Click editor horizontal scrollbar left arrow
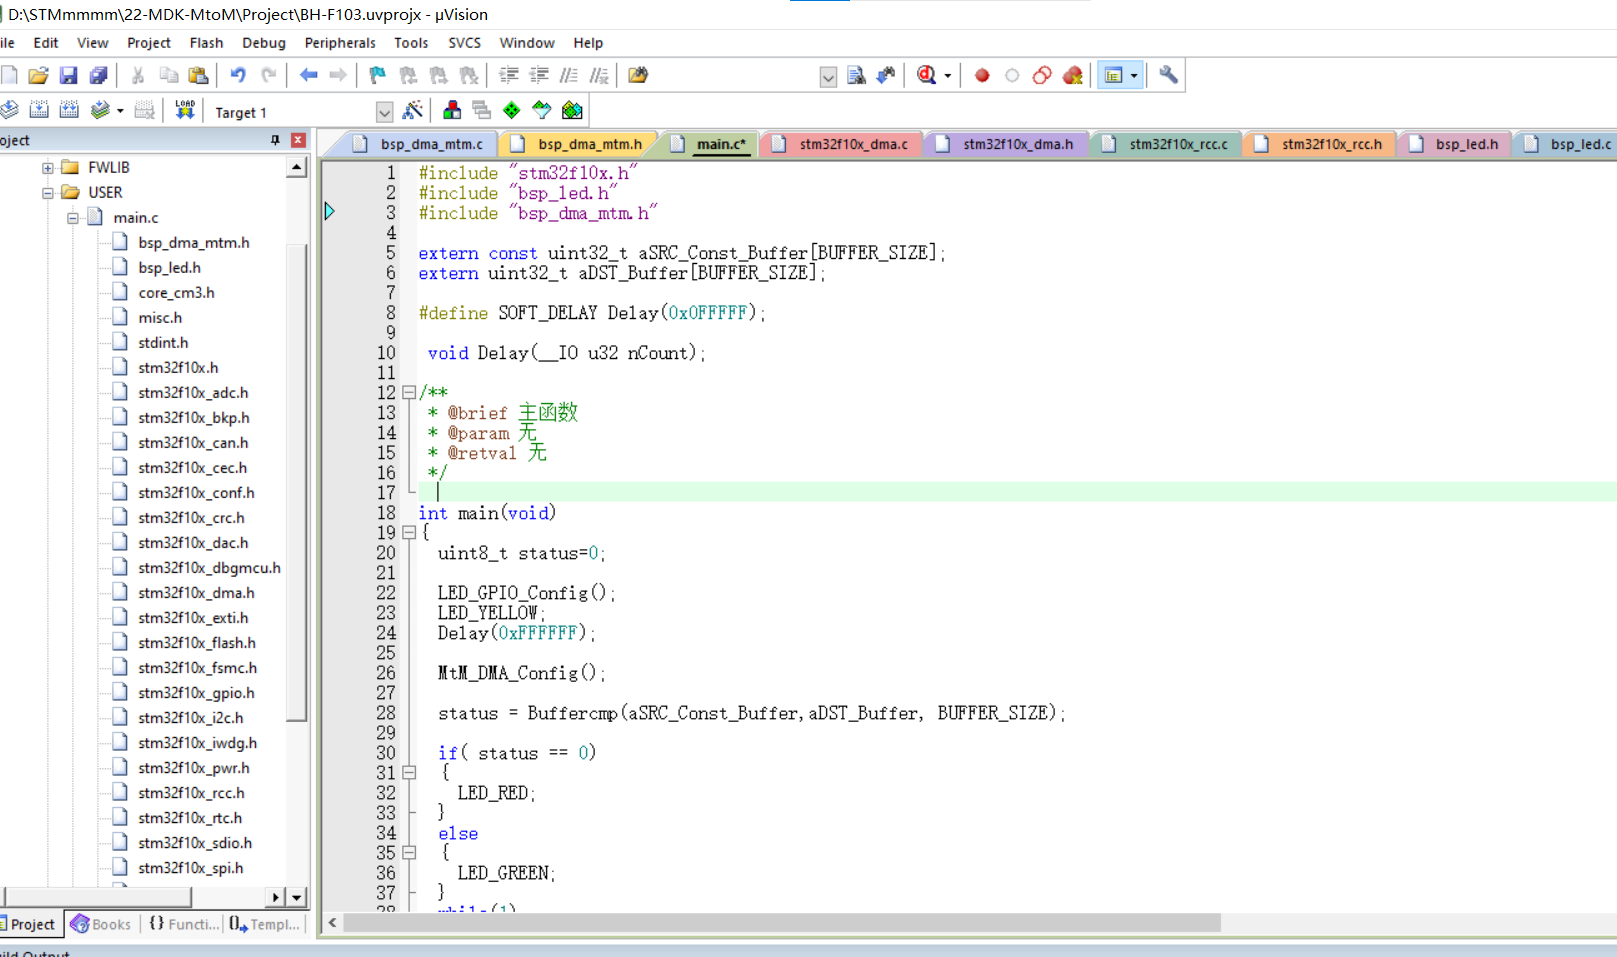Viewport: 1617px width, 957px height. click(332, 923)
